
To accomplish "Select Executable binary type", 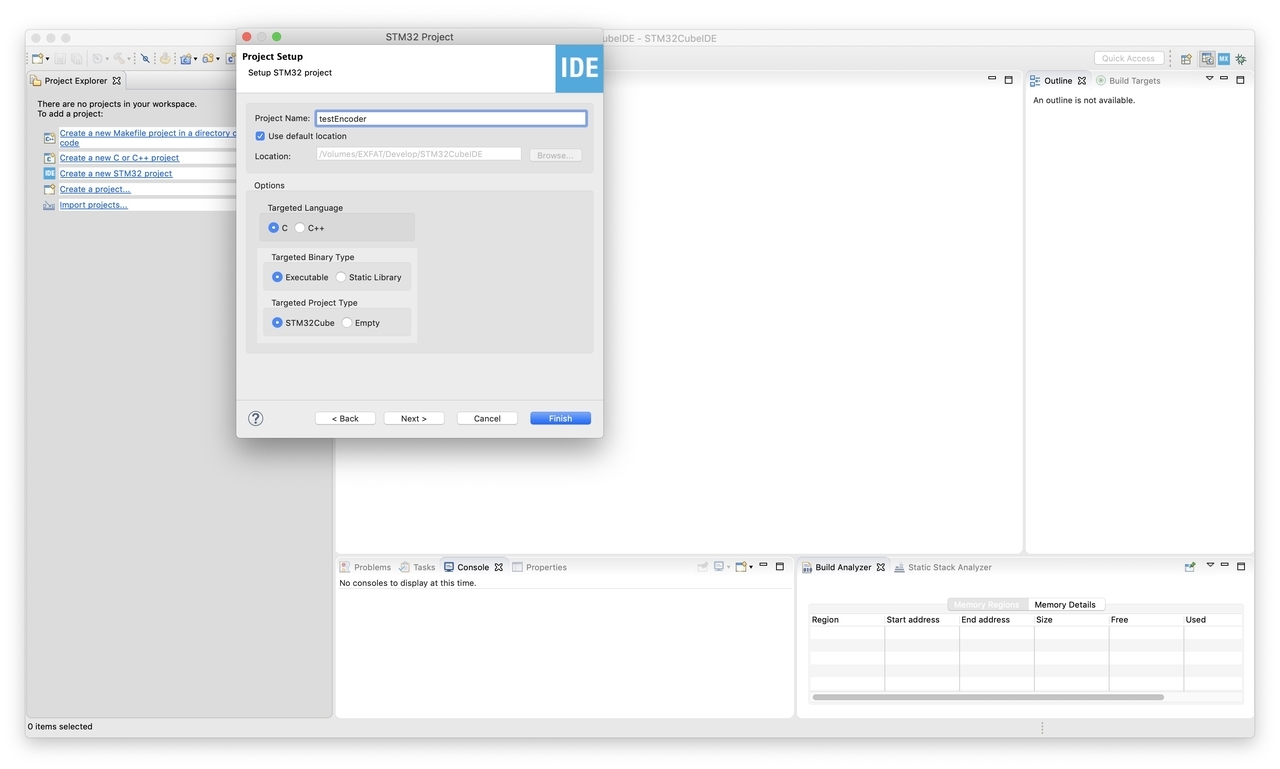I will click(277, 277).
